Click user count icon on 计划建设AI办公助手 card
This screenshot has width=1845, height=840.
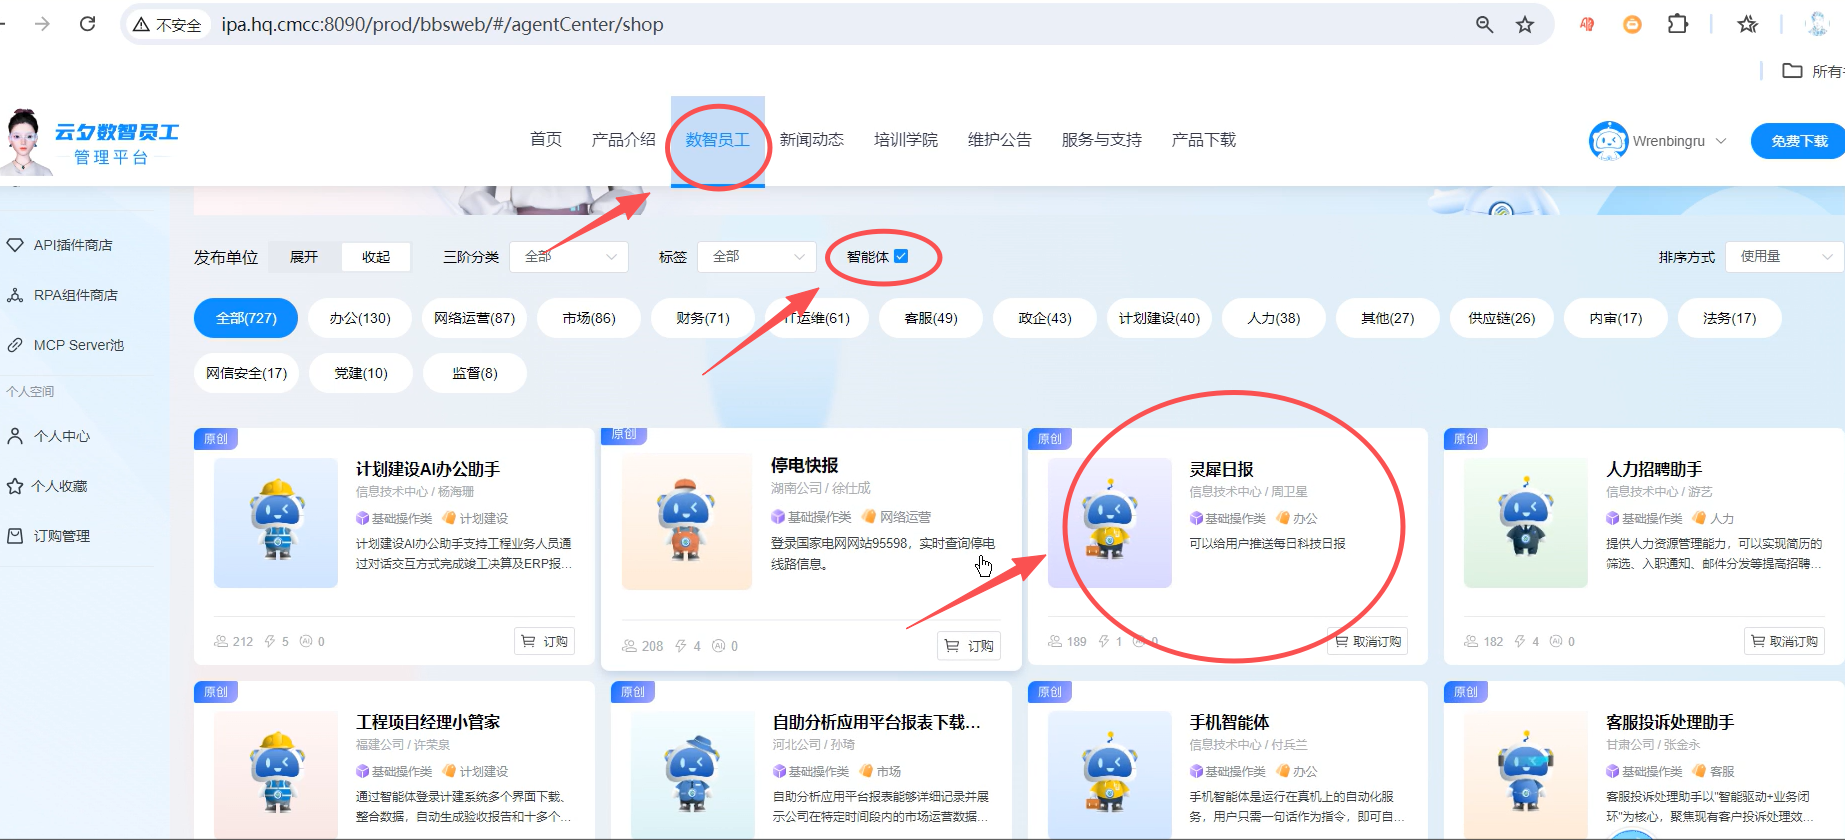pyautogui.click(x=221, y=641)
